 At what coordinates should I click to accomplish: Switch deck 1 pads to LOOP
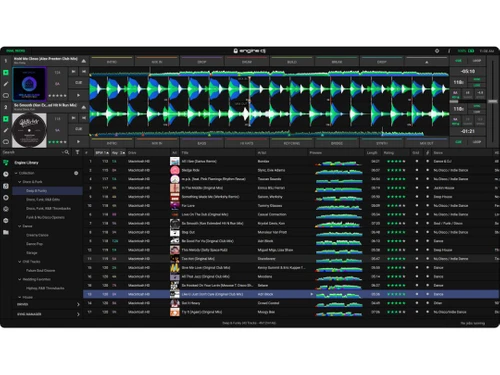coord(477,61)
